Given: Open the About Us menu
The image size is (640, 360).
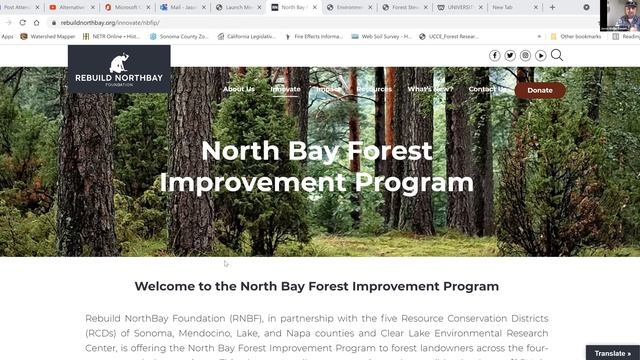Looking at the screenshot, I should coord(239,89).
